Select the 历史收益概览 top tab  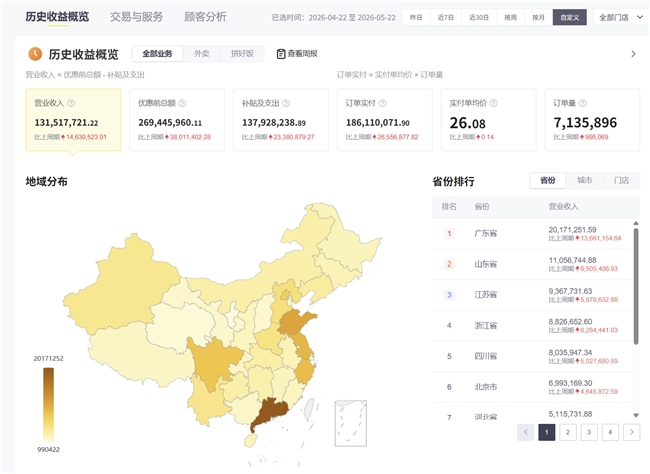click(57, 17)
